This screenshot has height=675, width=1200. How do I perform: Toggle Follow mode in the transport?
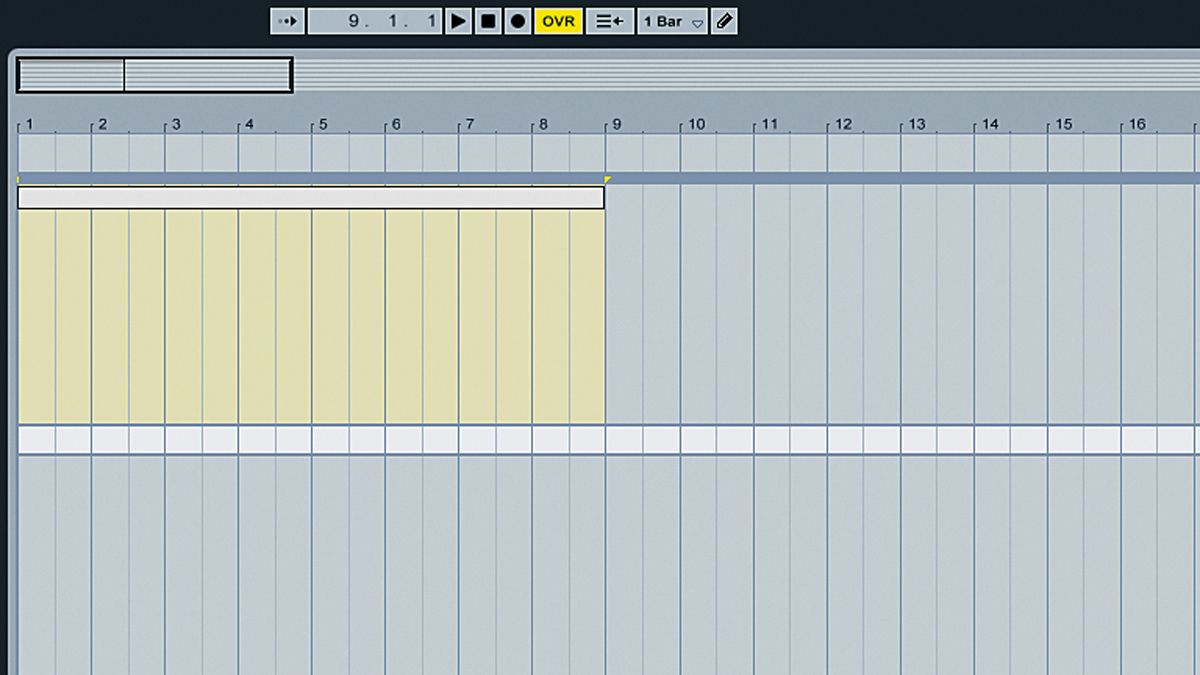coord(287,20)
